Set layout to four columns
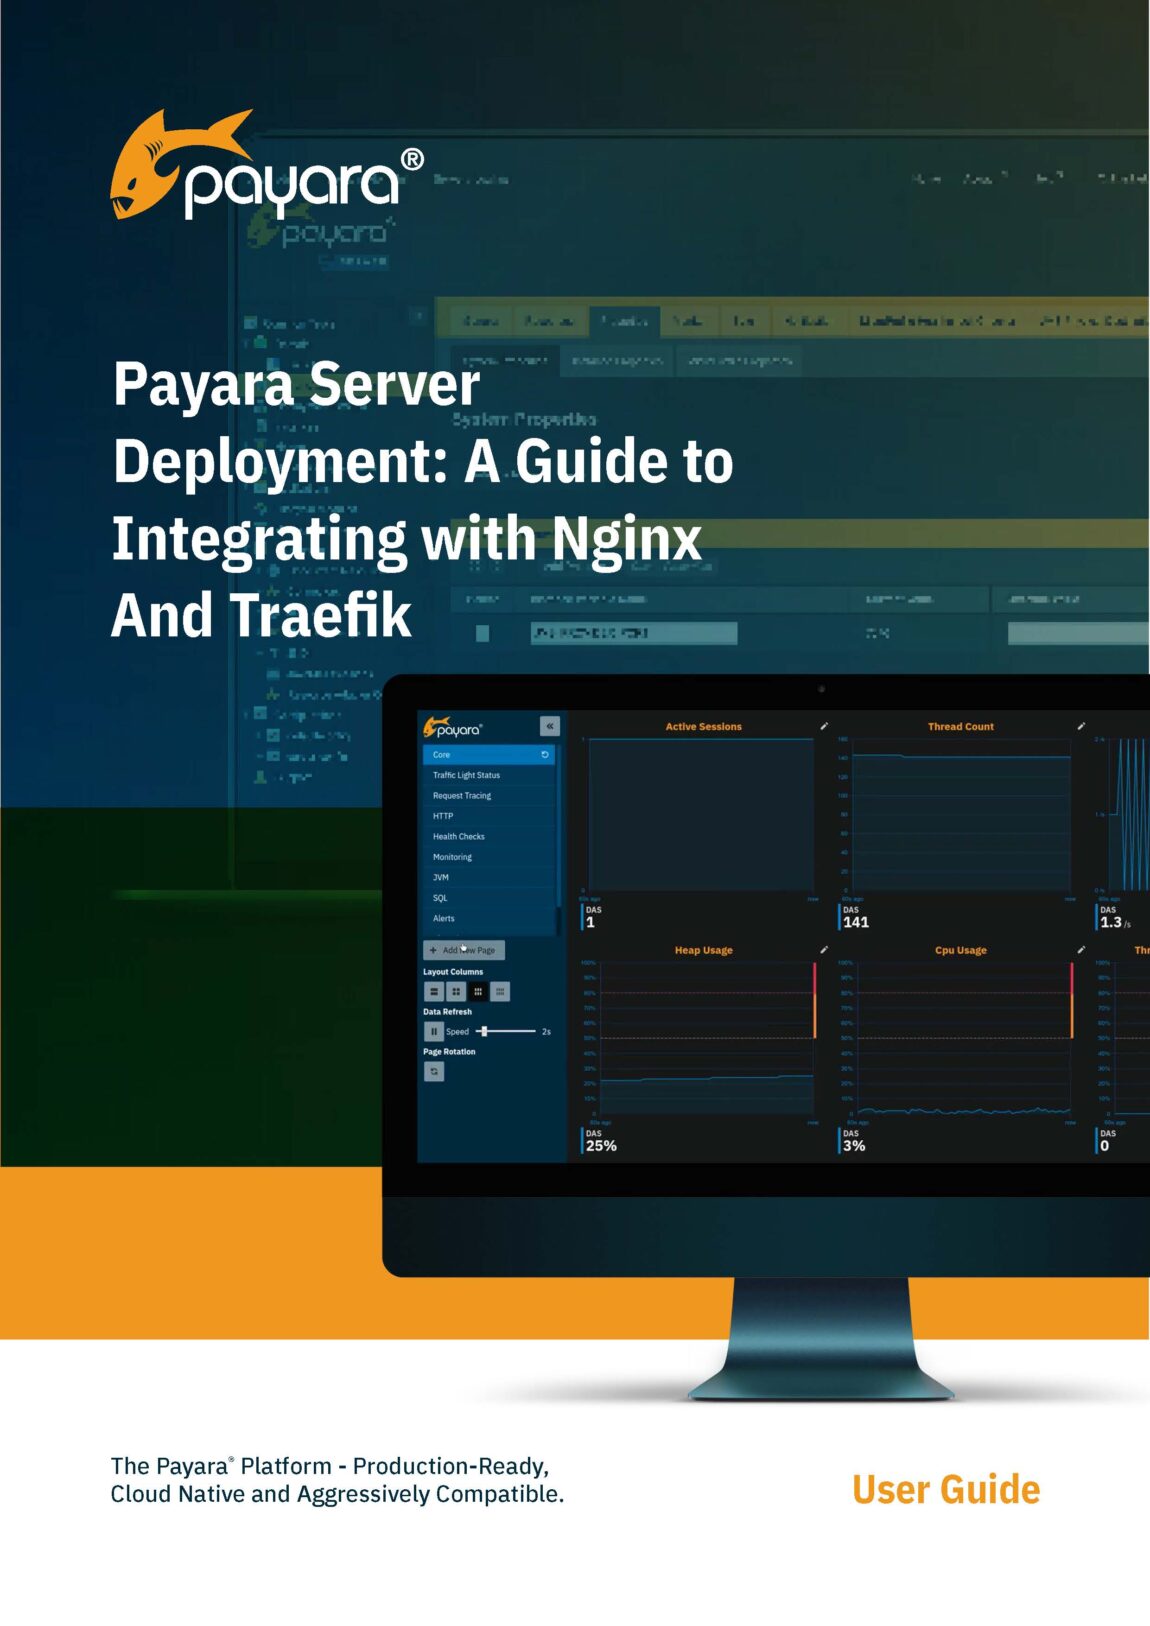 (x=500, y=991)
